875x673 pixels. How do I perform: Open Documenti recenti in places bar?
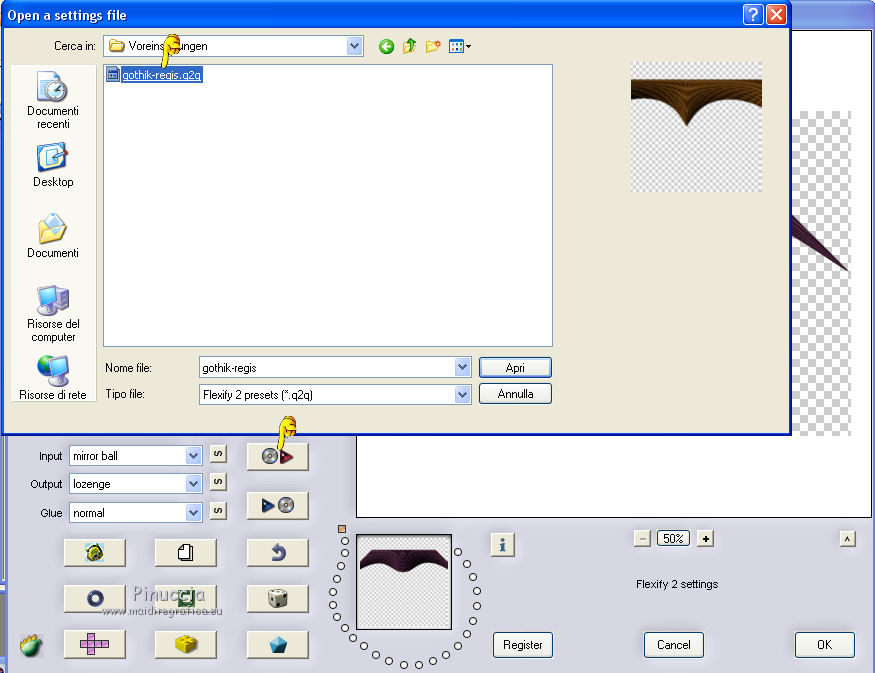pos(53,100)
